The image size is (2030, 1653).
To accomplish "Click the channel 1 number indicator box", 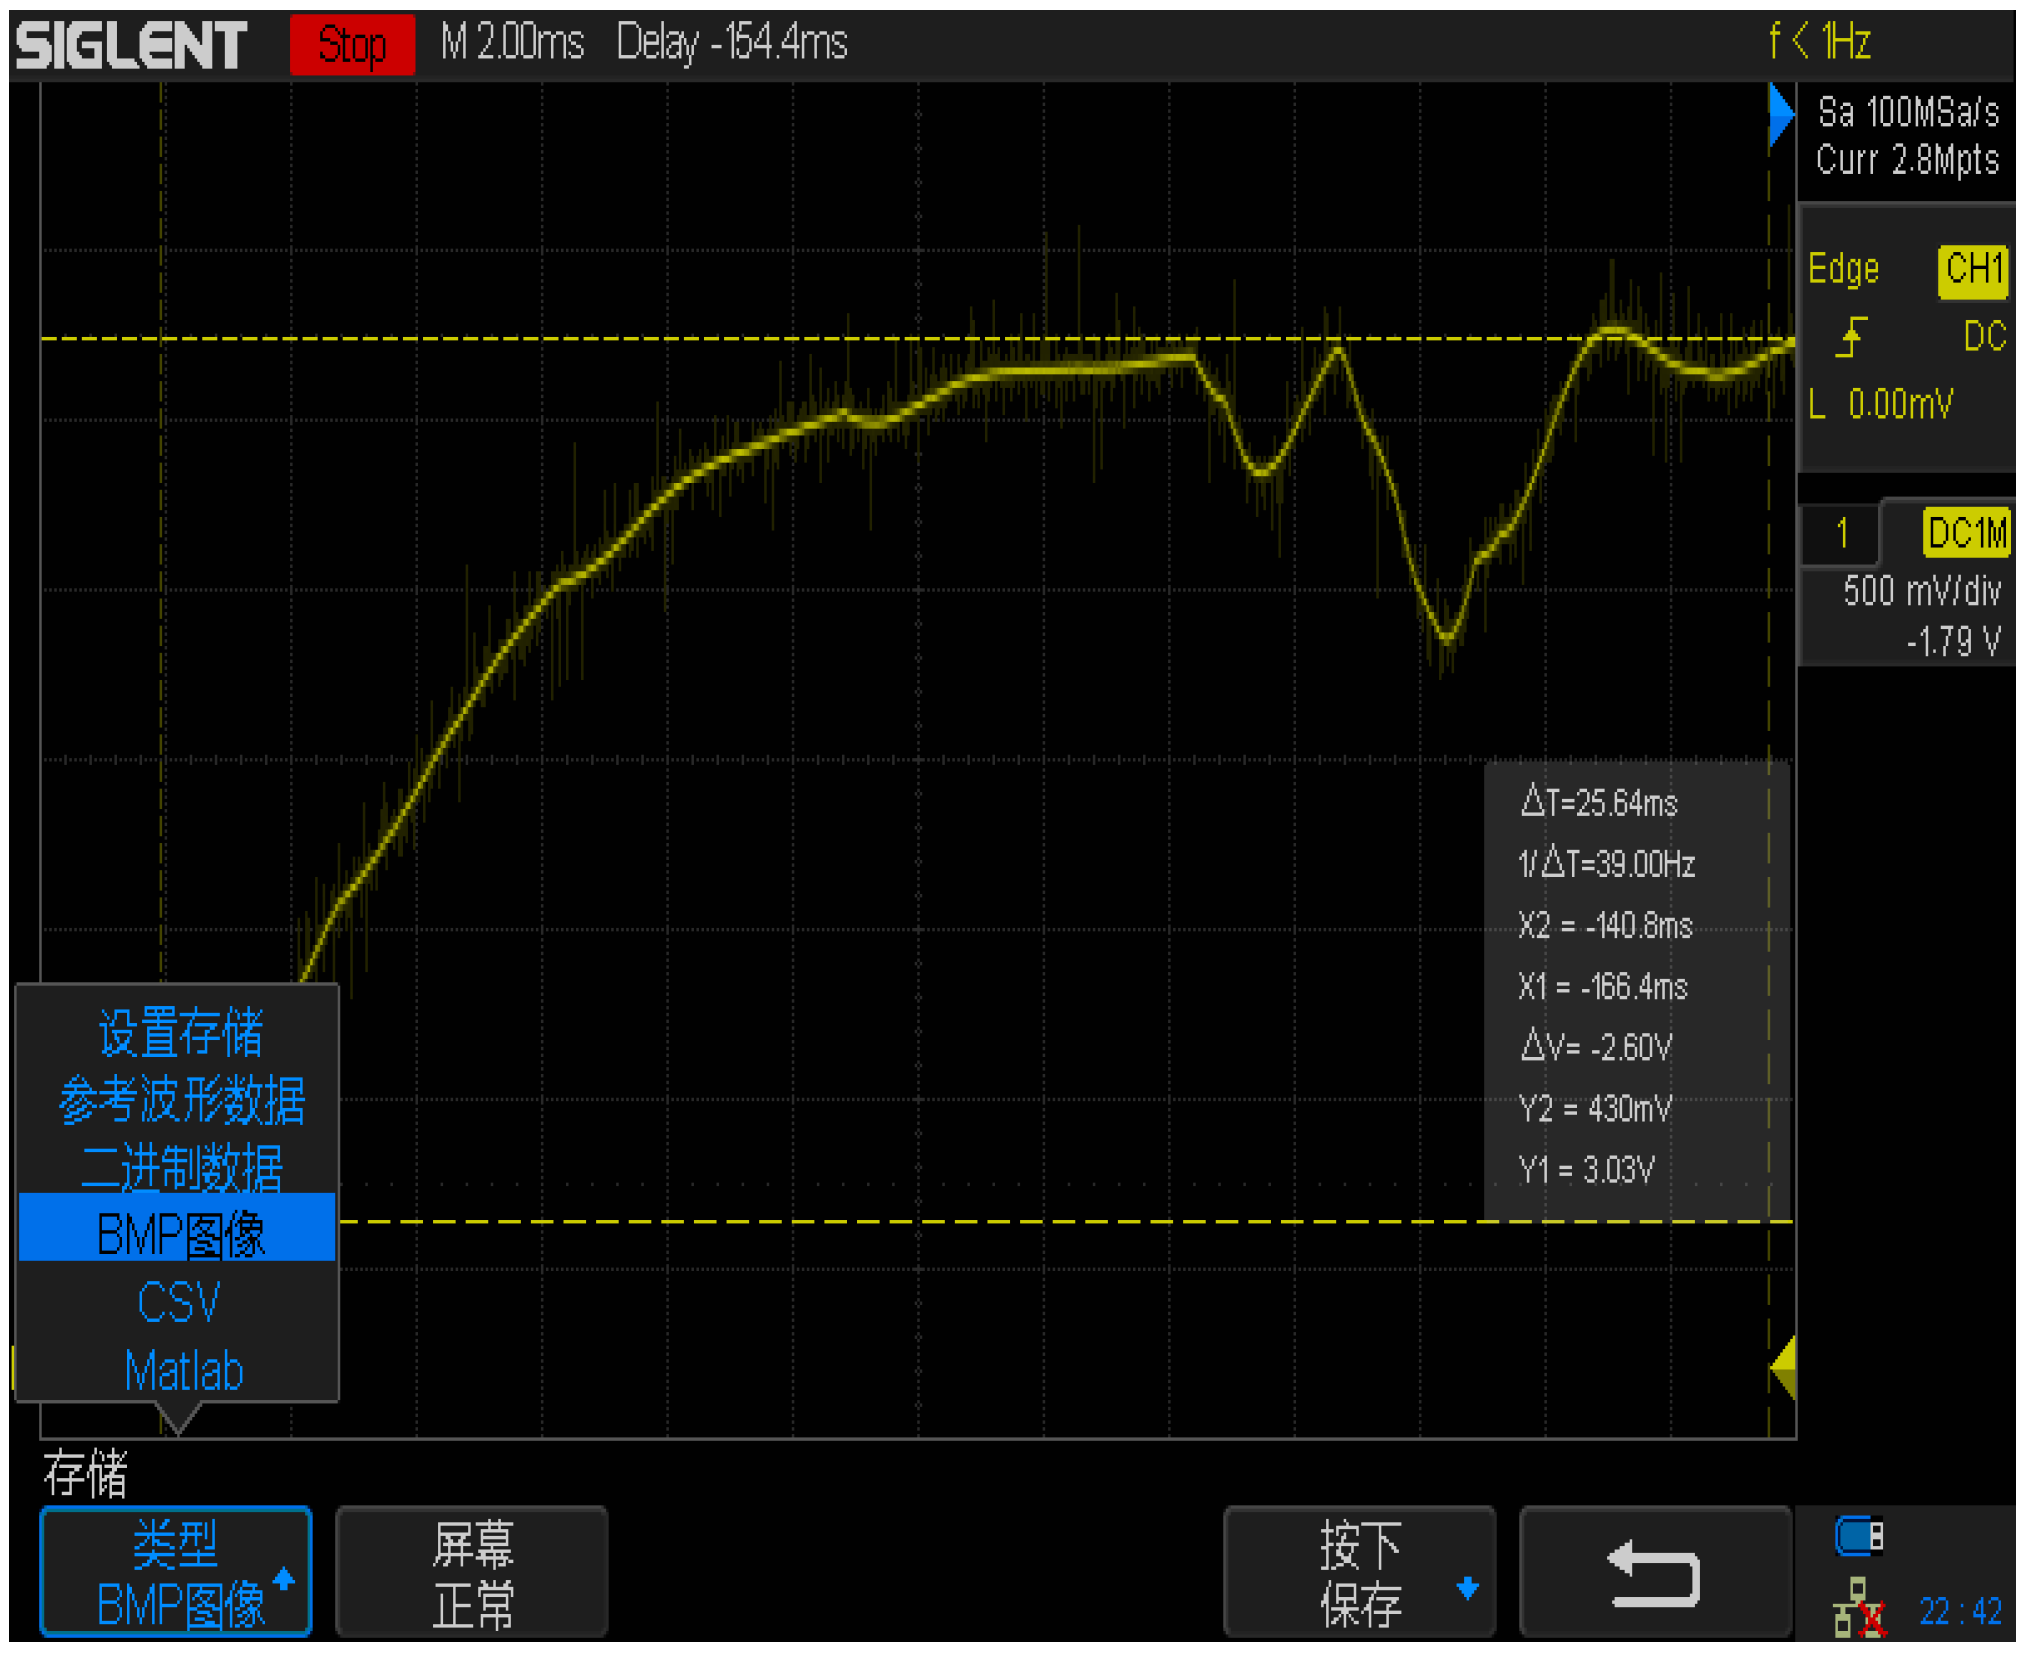I will point(1841,533).
